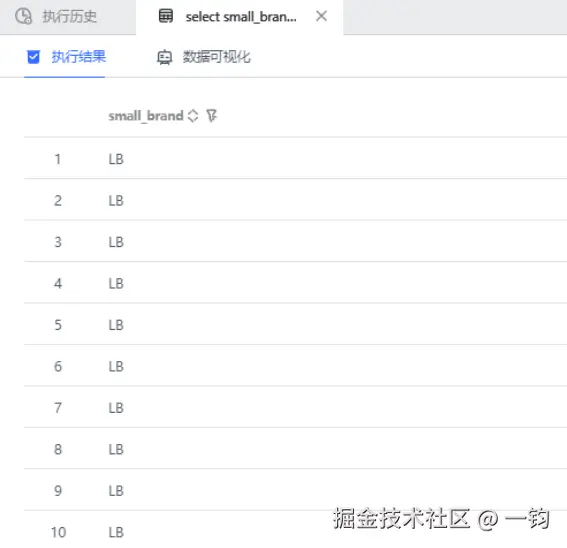567x548 pixels.
Task: Select the LB cell in row 4
Action: click(x=116, y=284)
